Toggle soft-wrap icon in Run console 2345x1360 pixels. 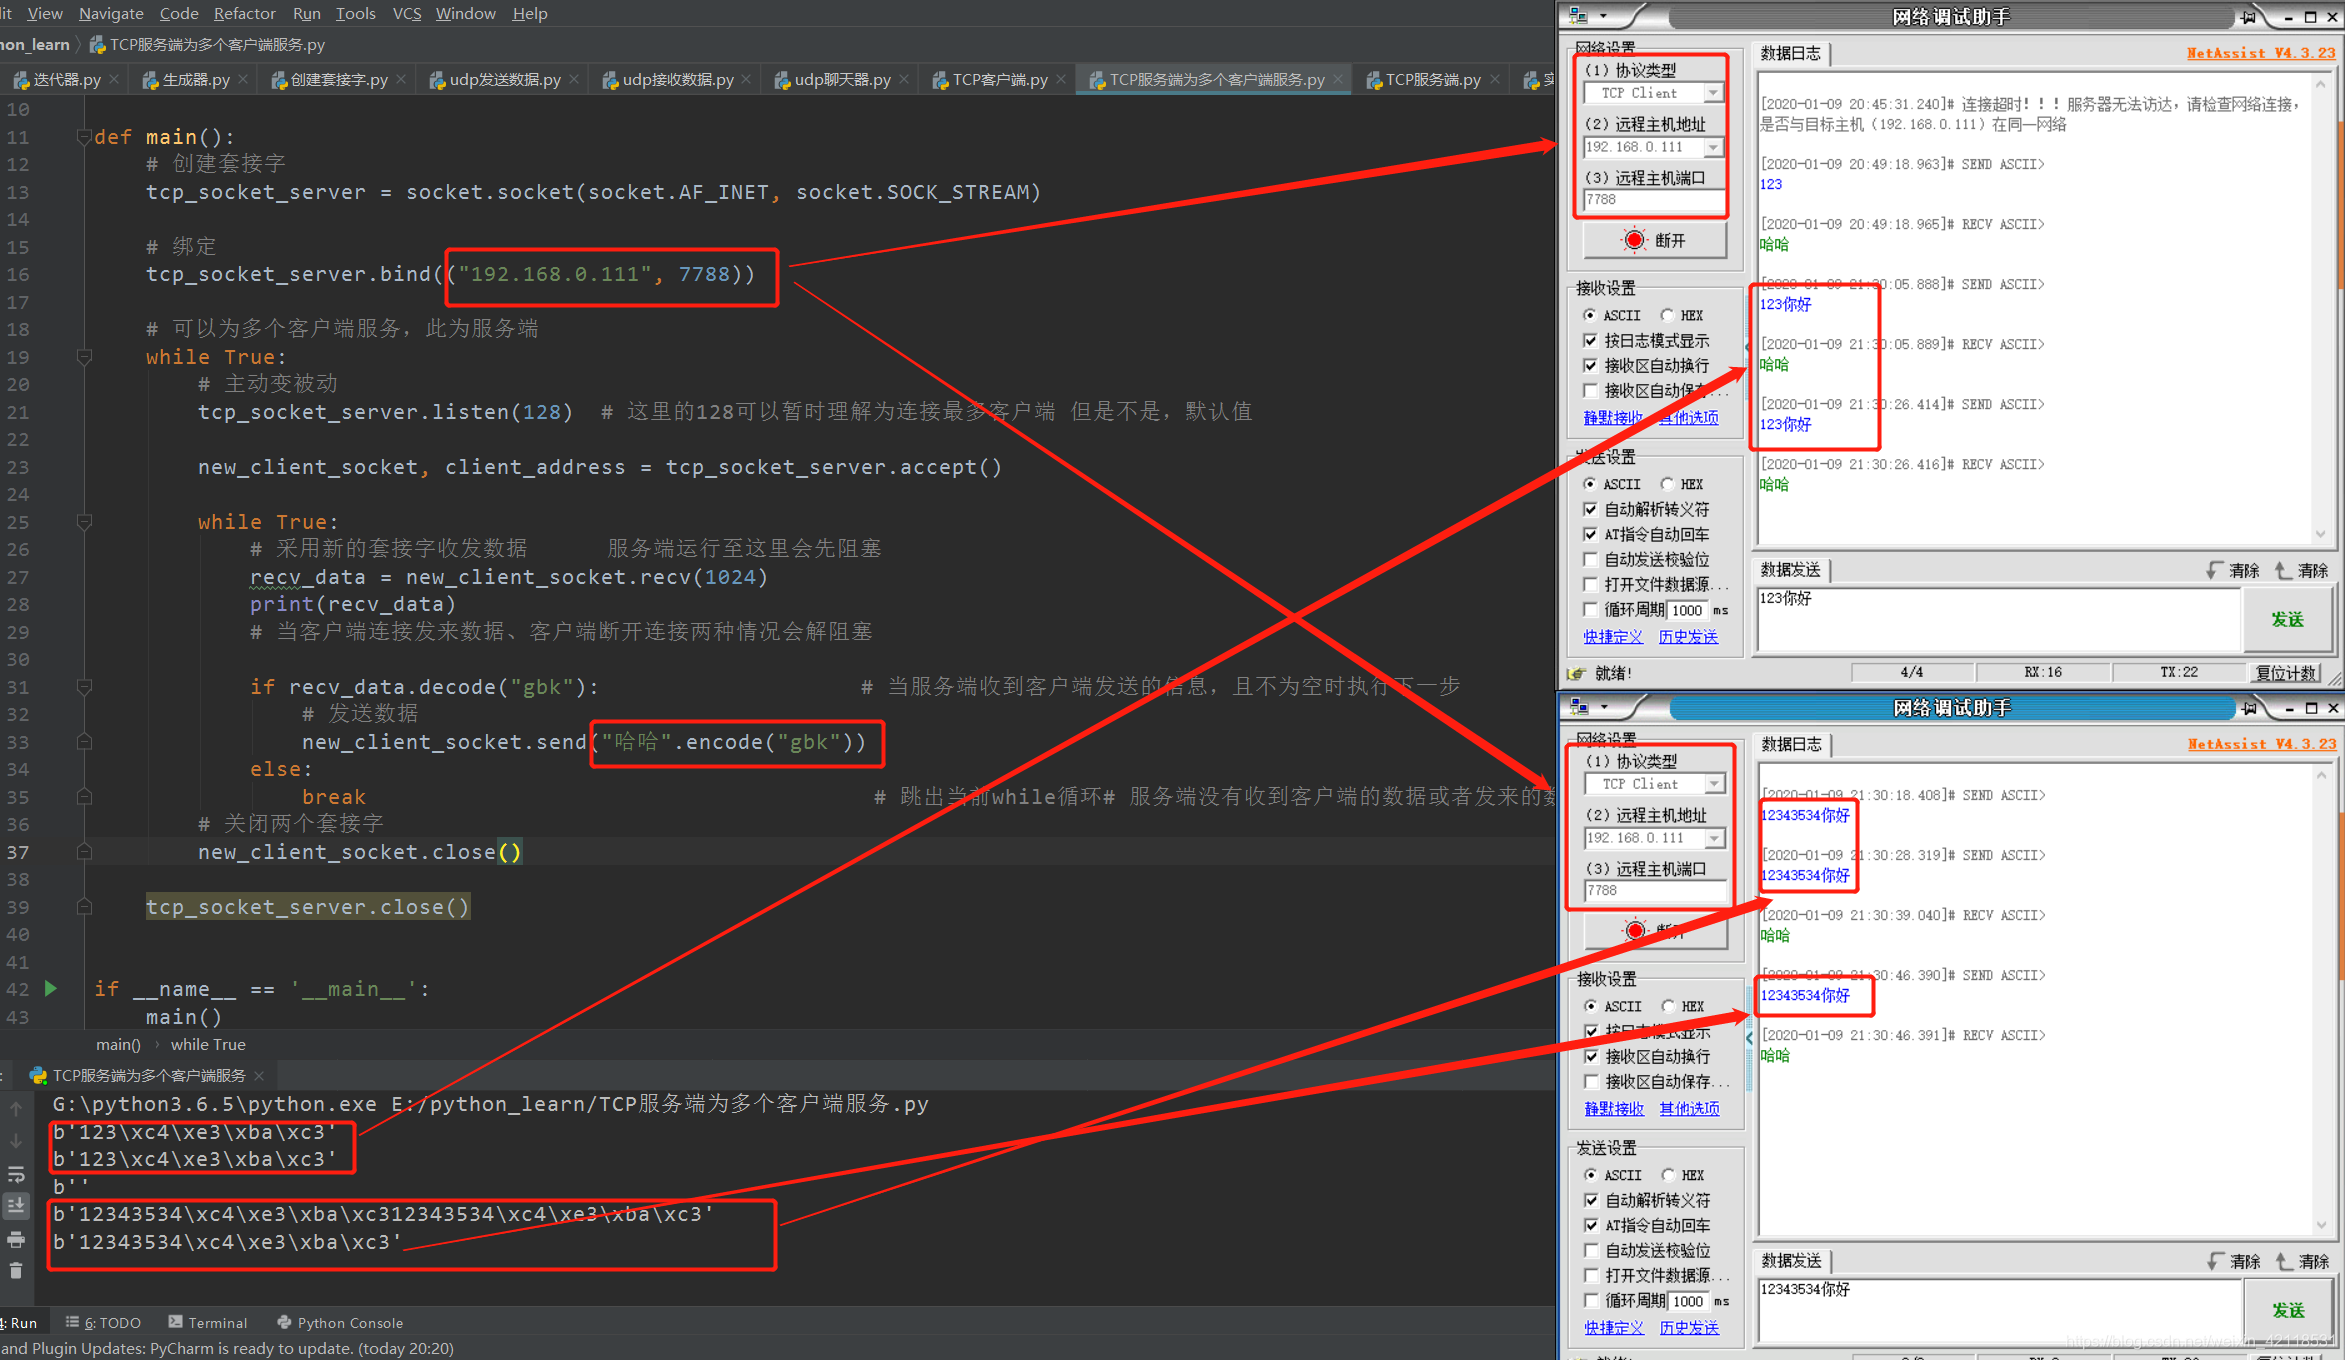[x=16, y=1174]
